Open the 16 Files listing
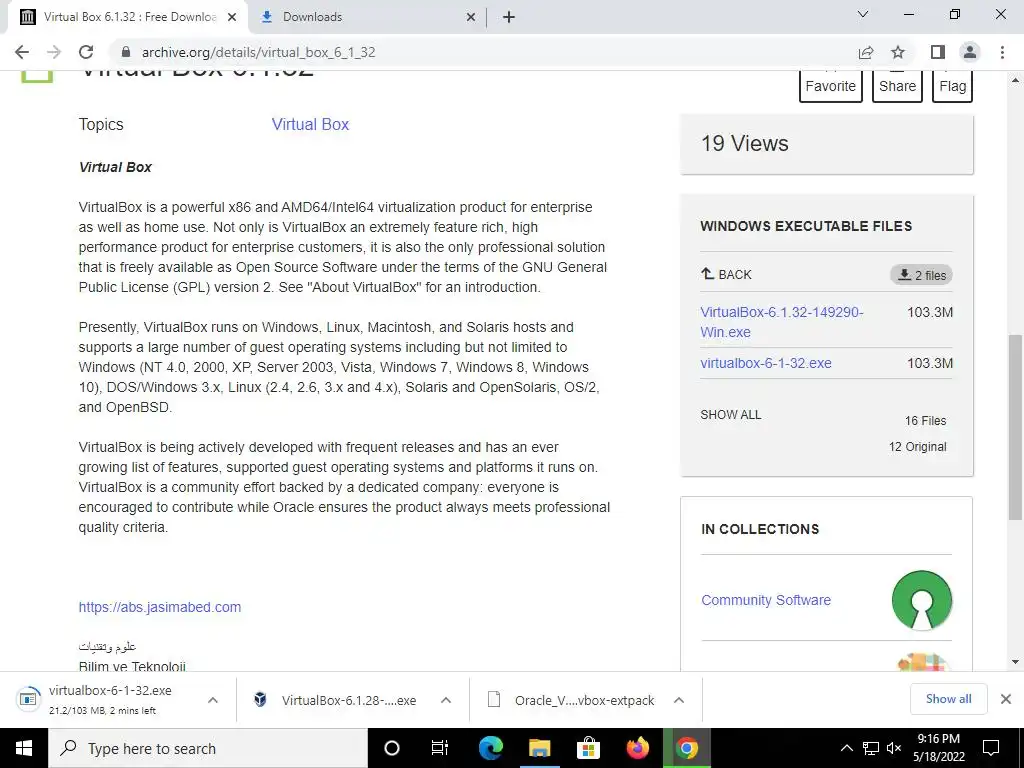Viewport: 1024px width, 768px height. coord(925,421)
